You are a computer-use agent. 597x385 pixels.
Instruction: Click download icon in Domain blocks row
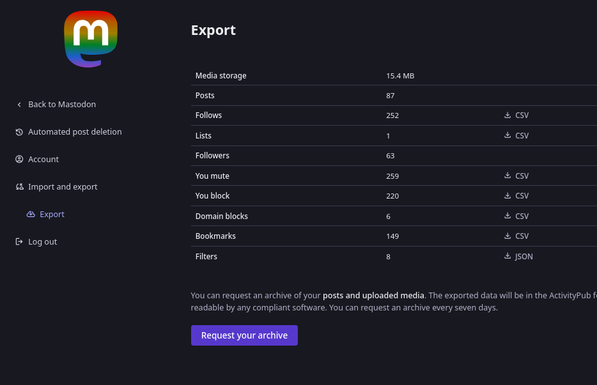(x=508, y=216)
